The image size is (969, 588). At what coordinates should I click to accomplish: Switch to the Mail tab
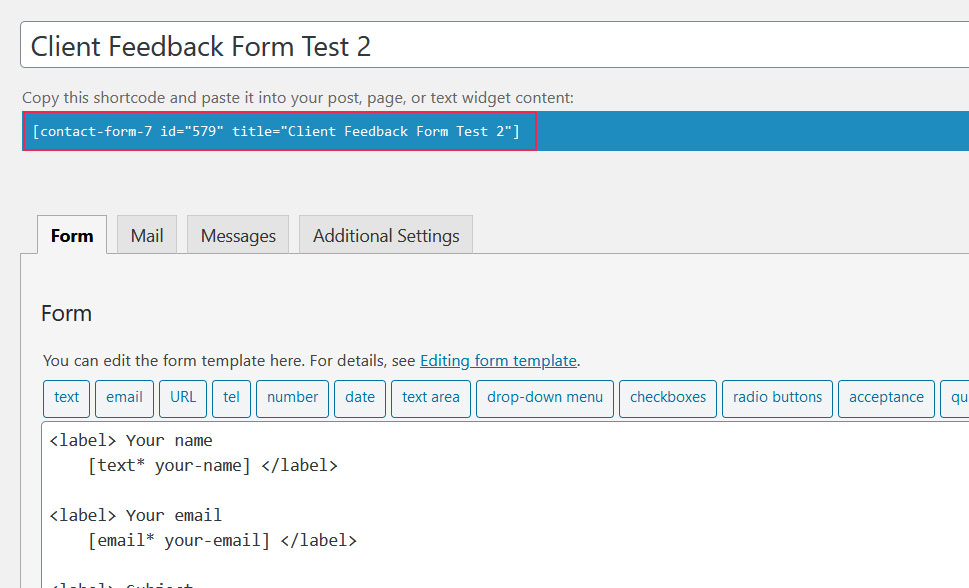point(146,234)
